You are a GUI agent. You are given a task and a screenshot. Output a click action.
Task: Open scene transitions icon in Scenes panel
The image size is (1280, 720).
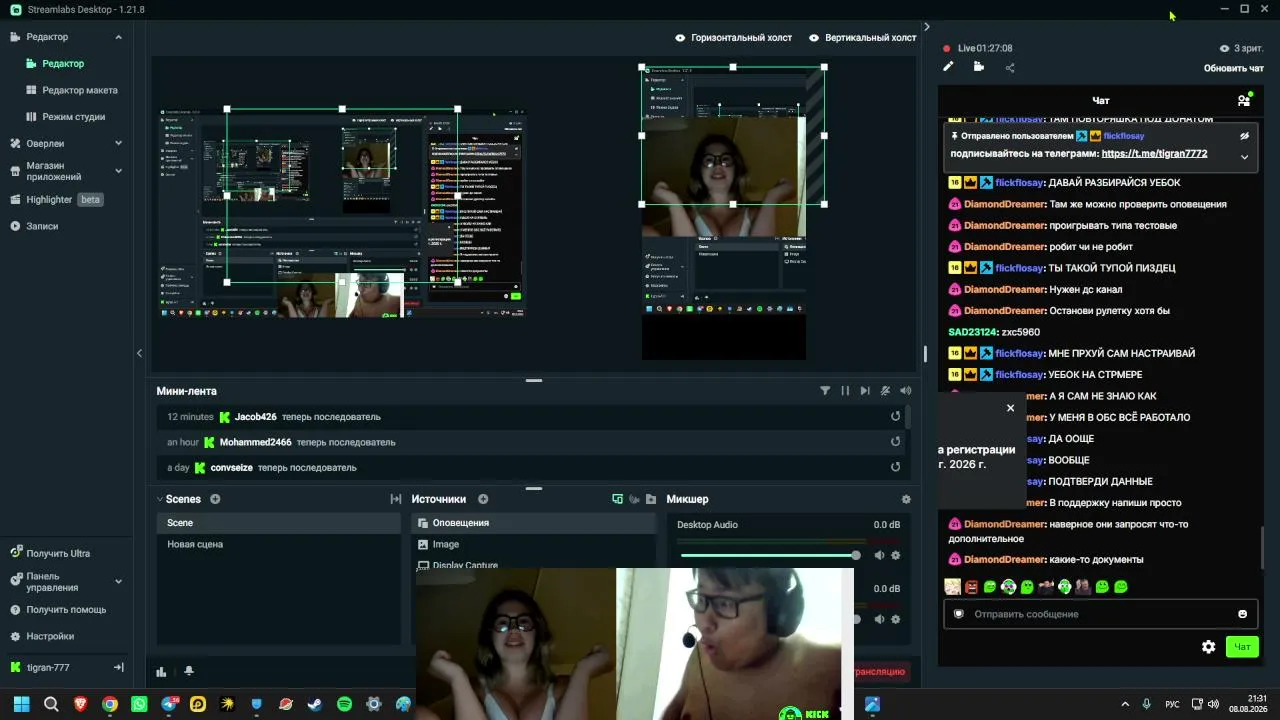pos(396,499)
